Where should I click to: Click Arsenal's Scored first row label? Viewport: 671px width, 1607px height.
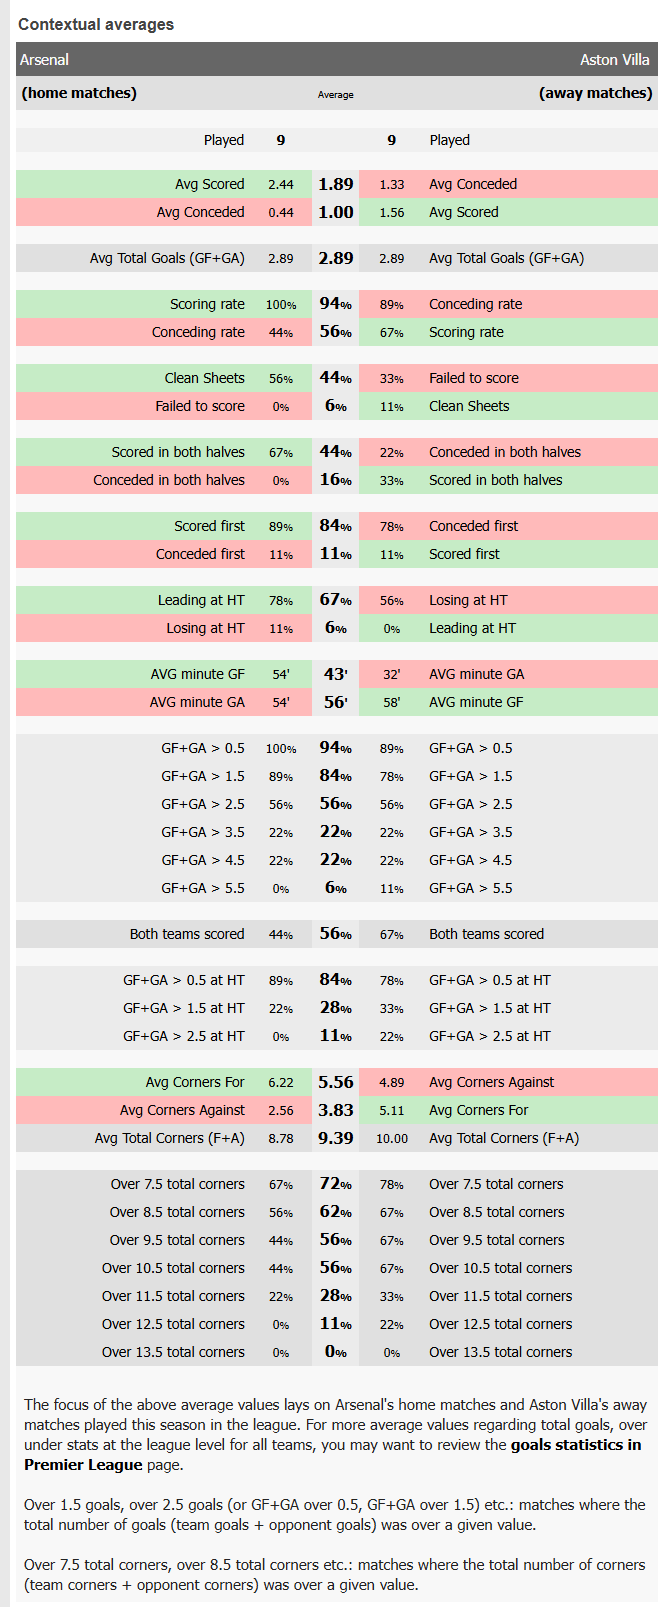(209, 526)
